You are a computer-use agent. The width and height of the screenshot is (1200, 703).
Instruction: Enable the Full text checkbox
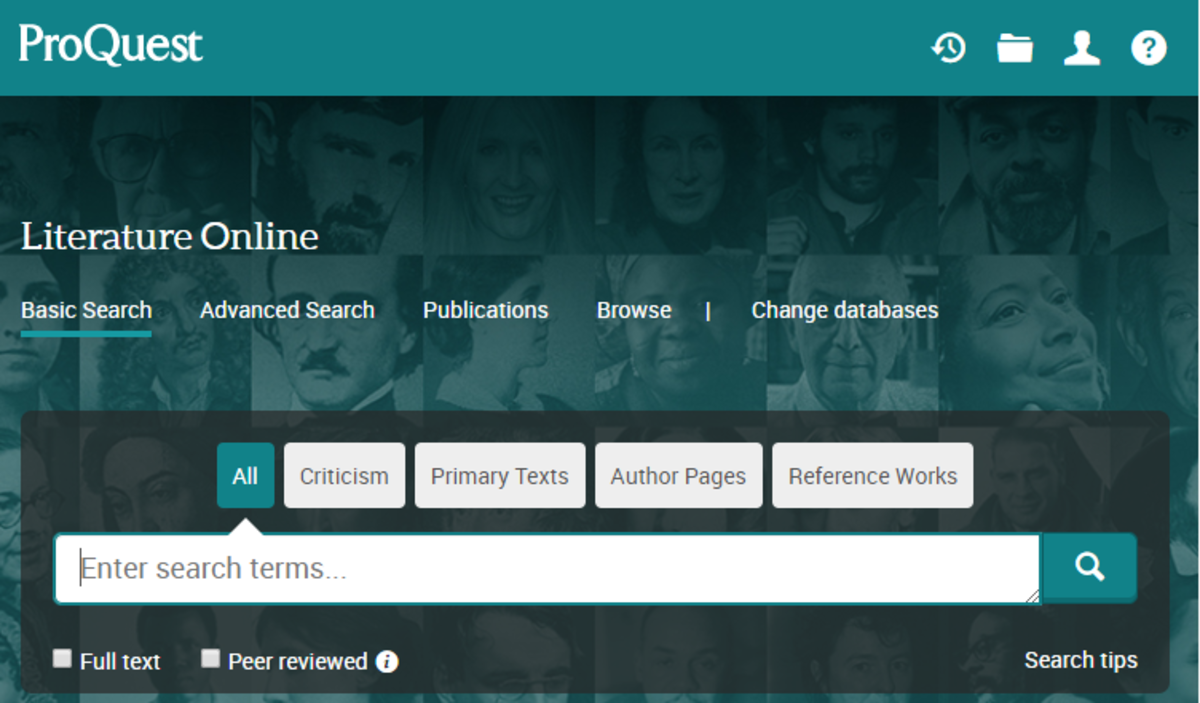pyautogui.click(x=63, y=659)
